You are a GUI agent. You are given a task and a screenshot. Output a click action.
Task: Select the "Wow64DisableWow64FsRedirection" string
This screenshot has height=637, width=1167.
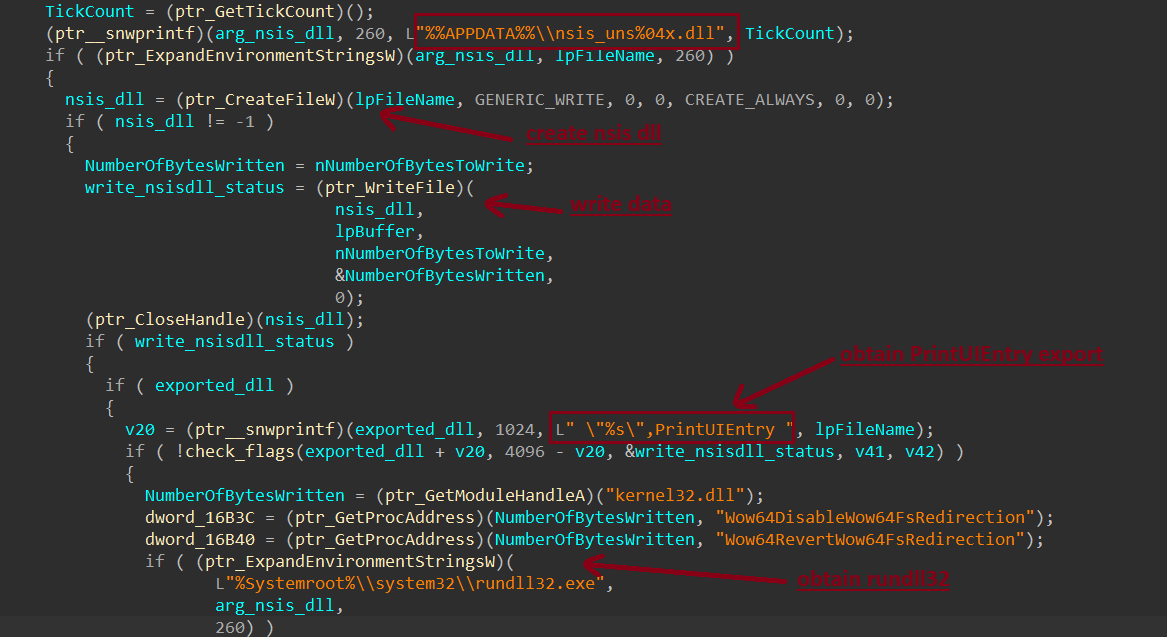point(875,517)
